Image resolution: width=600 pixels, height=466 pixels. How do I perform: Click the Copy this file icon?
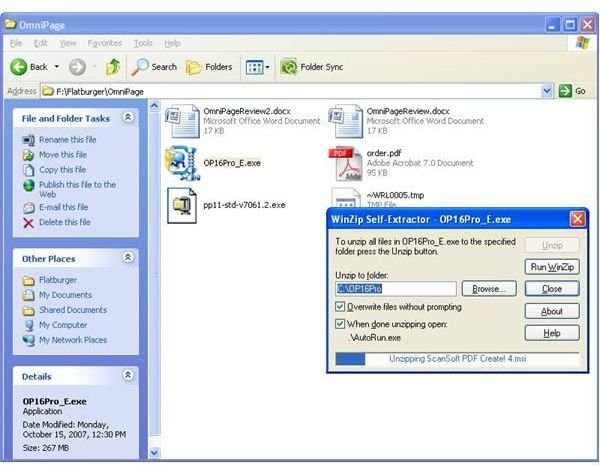[29, 170]
